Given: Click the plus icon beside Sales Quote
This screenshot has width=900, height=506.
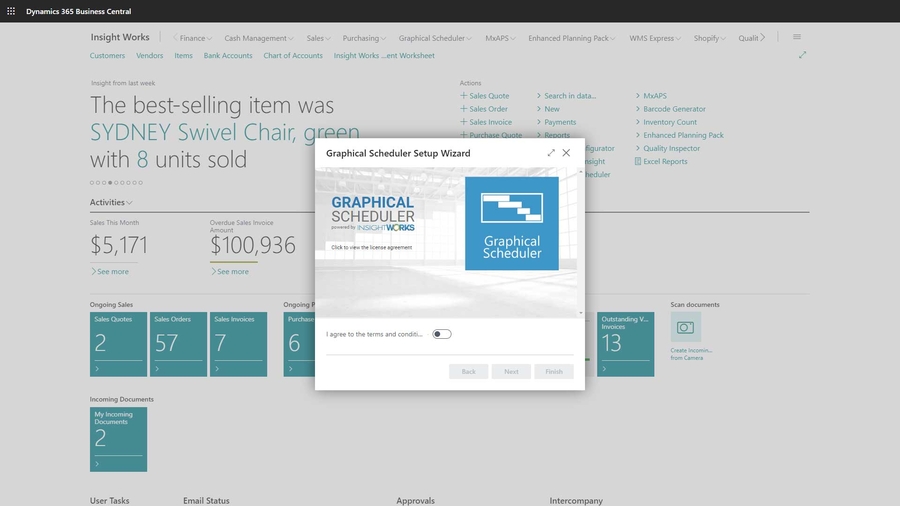Looking at the screenshot, I should coord(464,96).
